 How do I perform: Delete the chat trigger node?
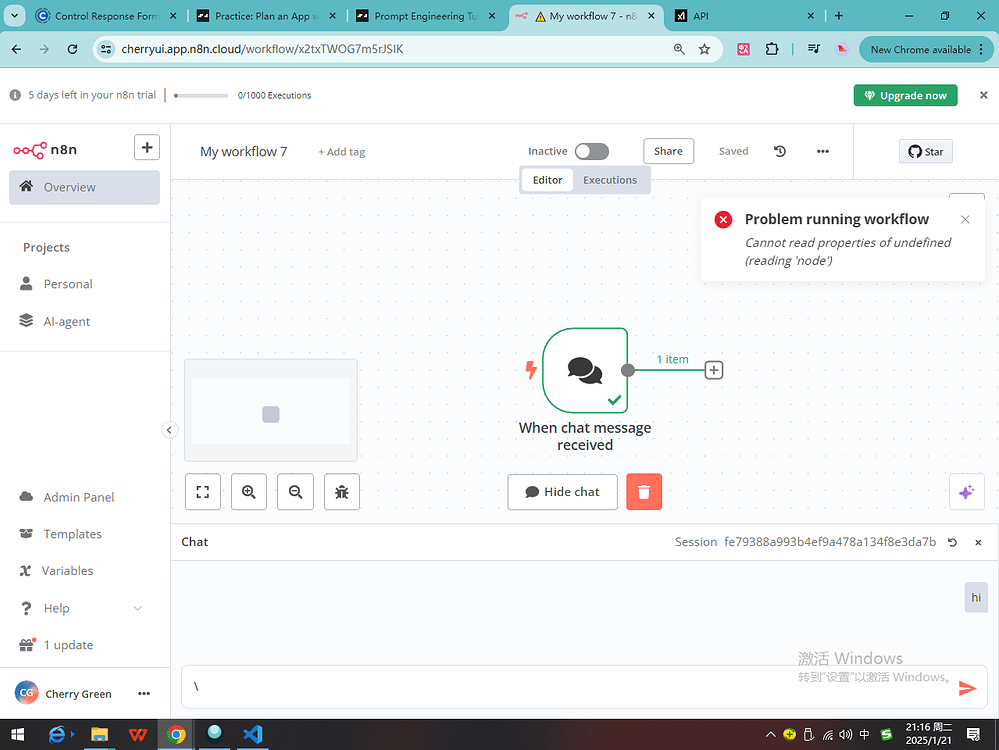tap(643, 491)
